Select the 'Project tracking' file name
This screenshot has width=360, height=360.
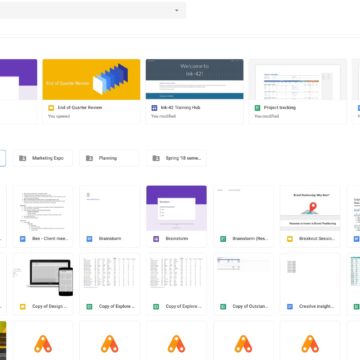click(280, 108)
